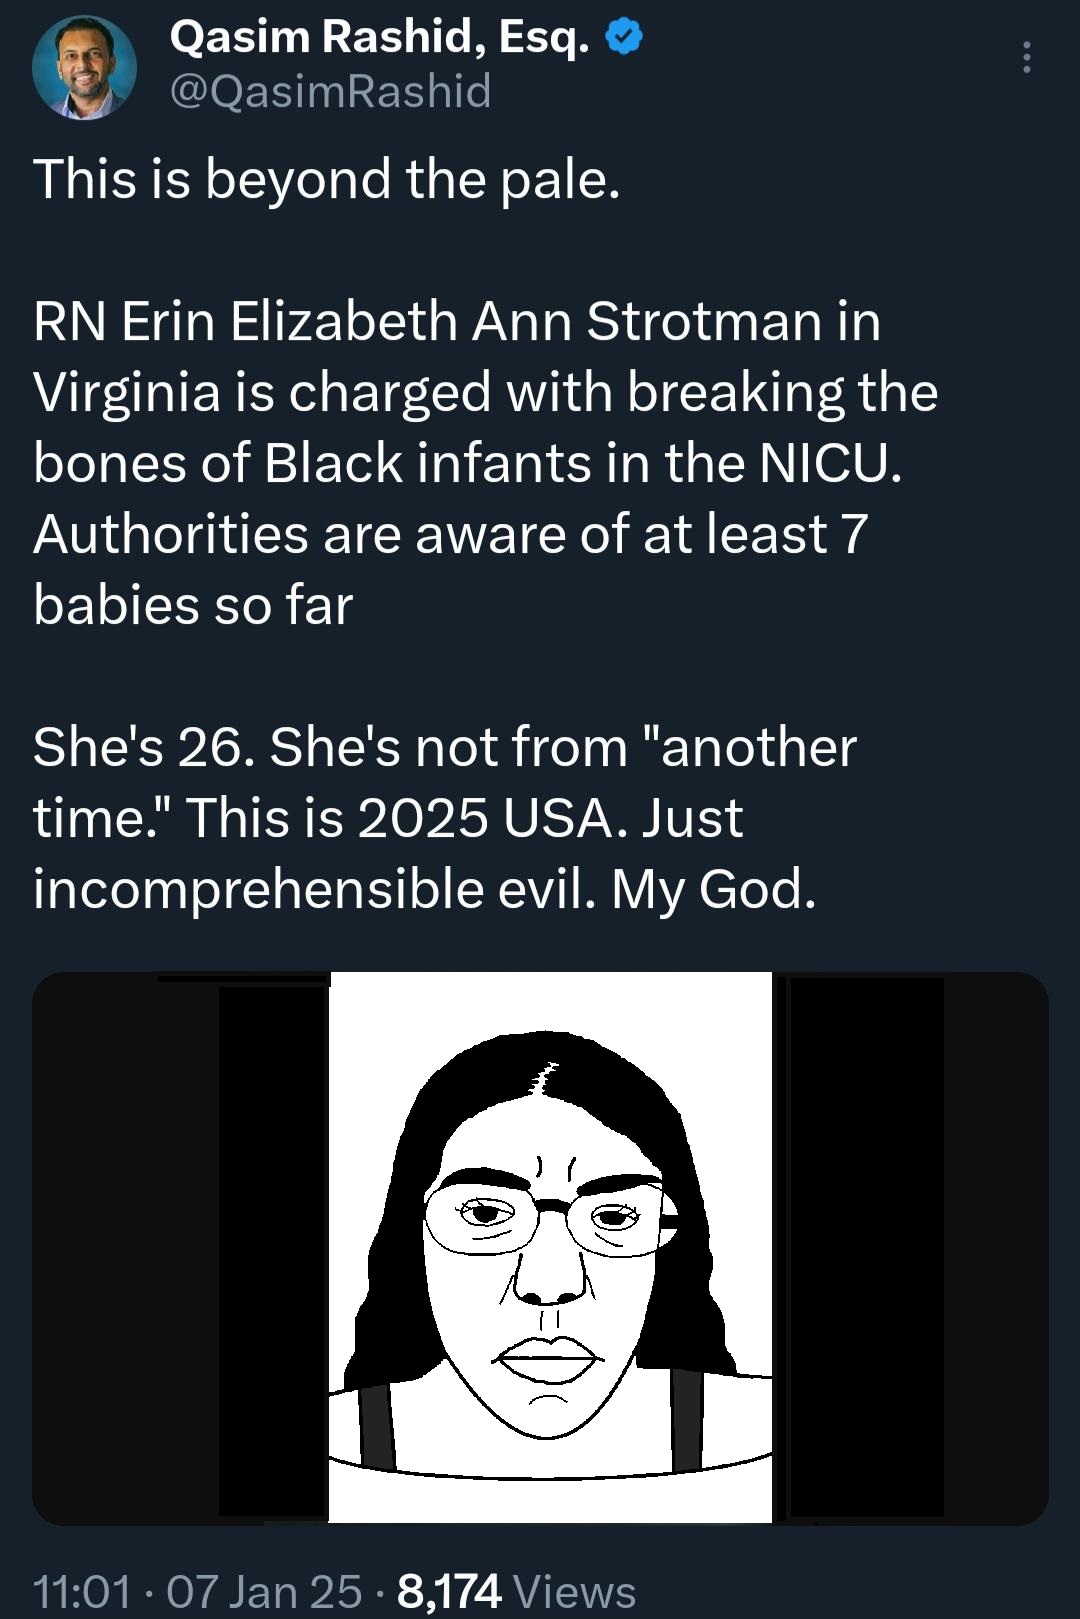This screenshot has width=1080, height=1619.
Task: Tap the text "babies so far"
Action: click(x=193, y=605)
